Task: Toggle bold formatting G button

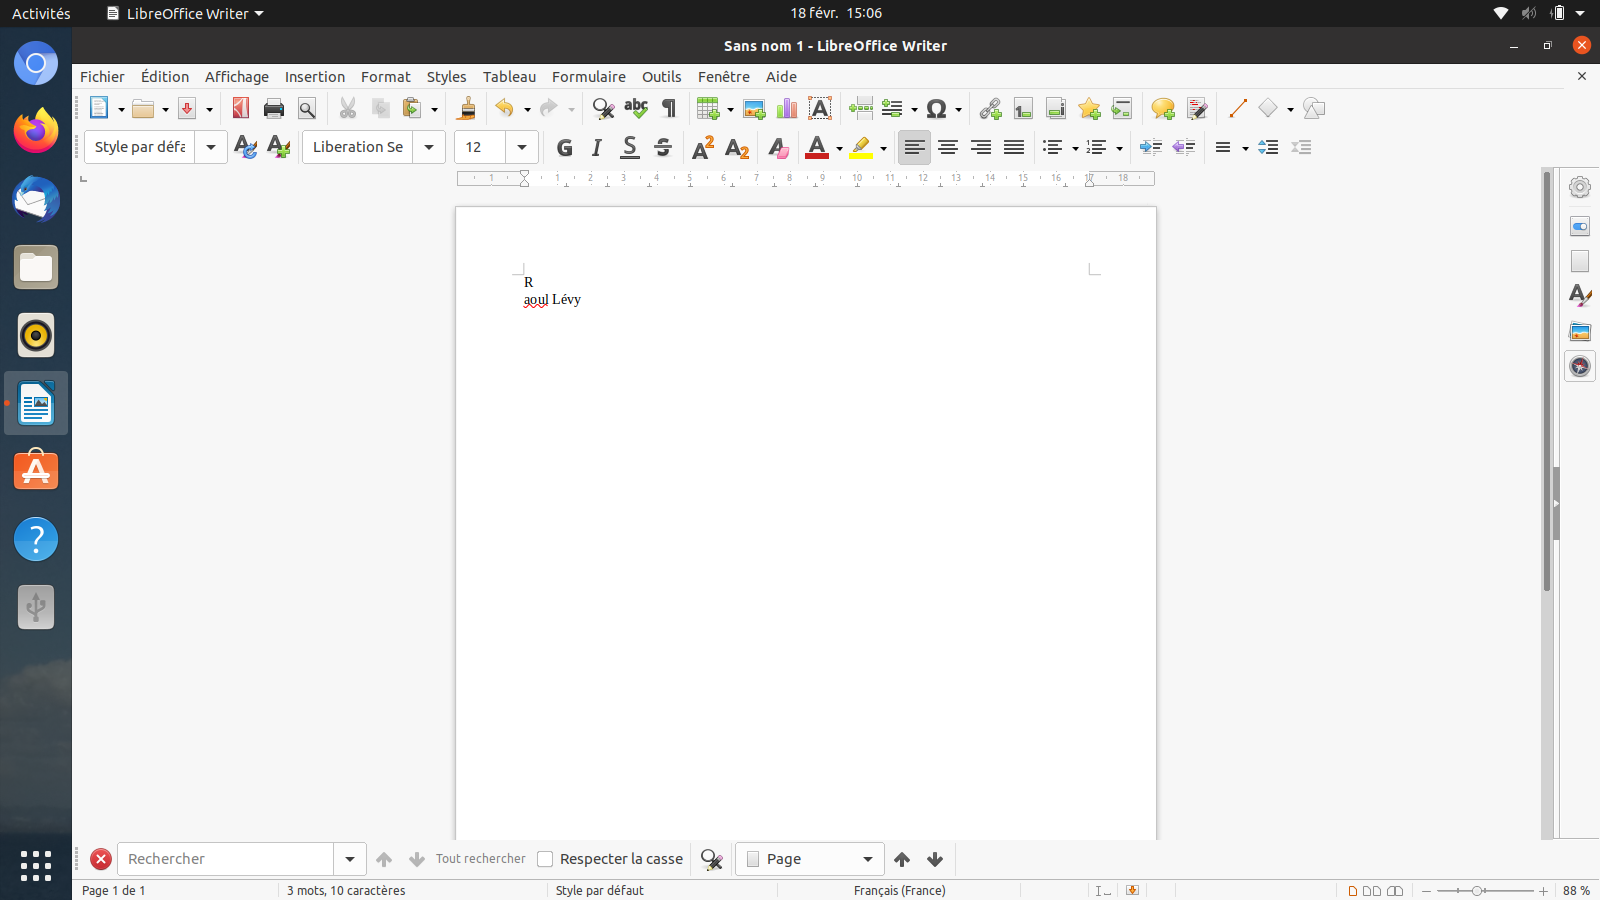Action: pyautogui.click(x=564, y=148)
